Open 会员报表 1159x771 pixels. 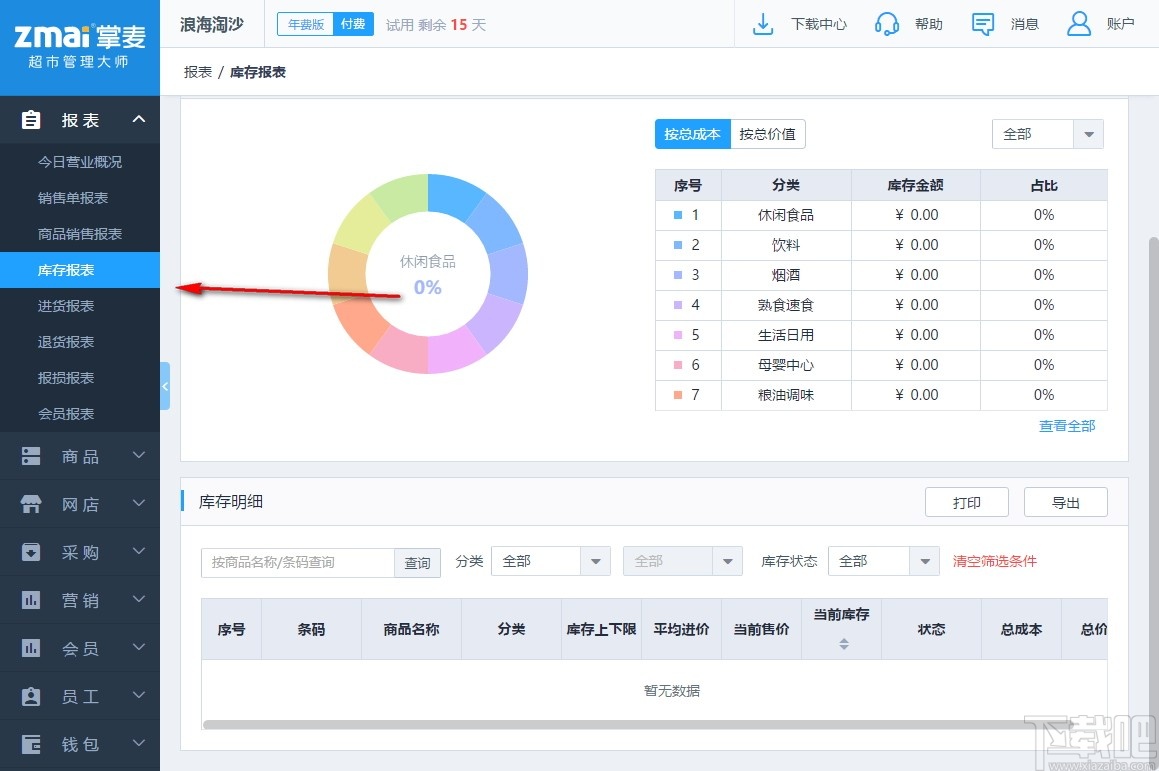[x=80, y=414]
